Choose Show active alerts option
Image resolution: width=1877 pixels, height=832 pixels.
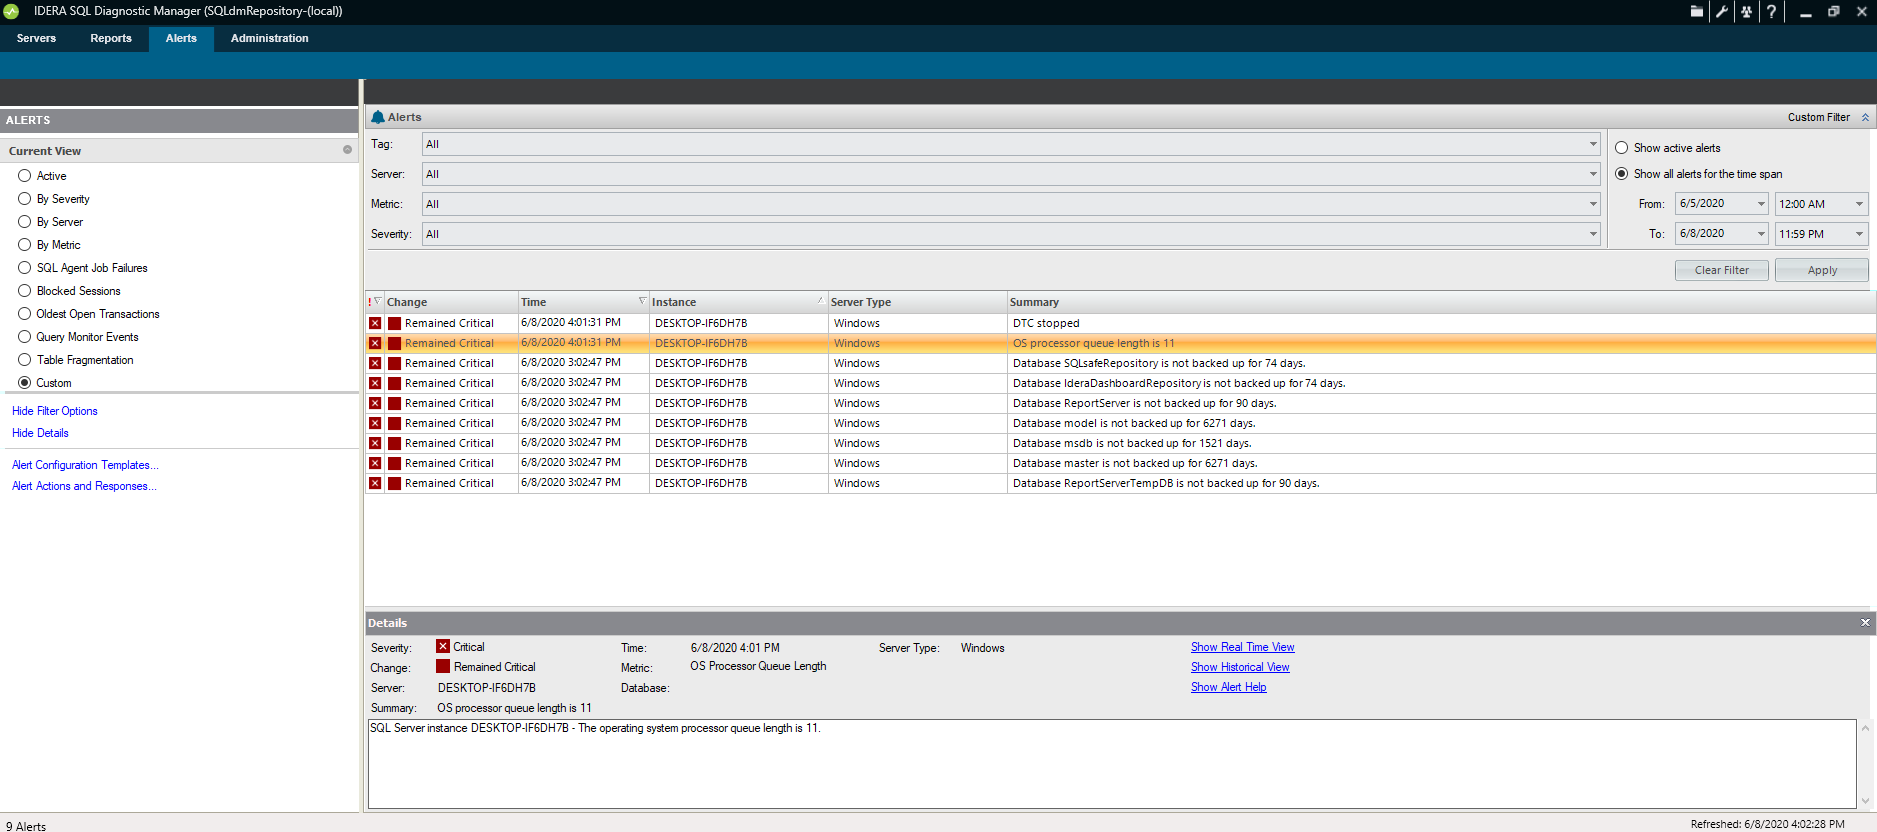click(x=1621, y=148)
